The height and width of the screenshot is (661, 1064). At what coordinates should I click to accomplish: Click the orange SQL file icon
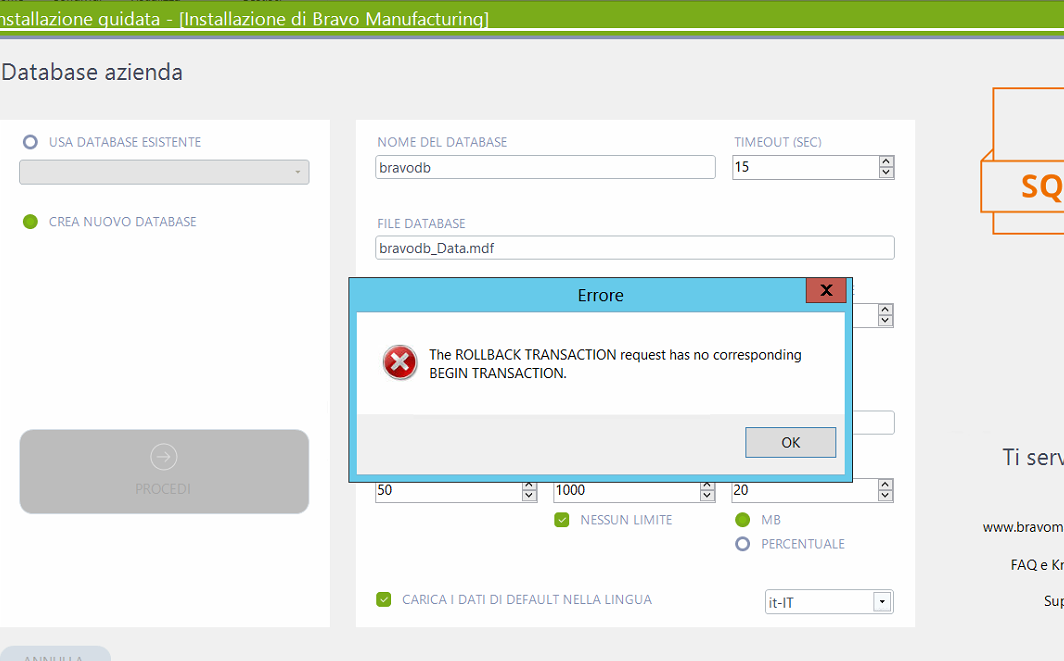(1022, 162)
